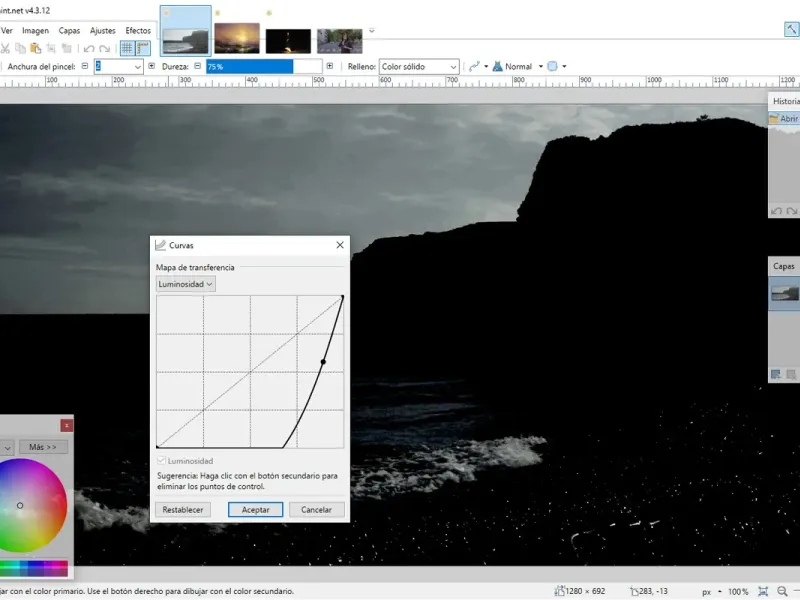Select the layer thumbnail in Capas panel
The height and width of the screenshot is (600, 800).
(x=785, y=293)
